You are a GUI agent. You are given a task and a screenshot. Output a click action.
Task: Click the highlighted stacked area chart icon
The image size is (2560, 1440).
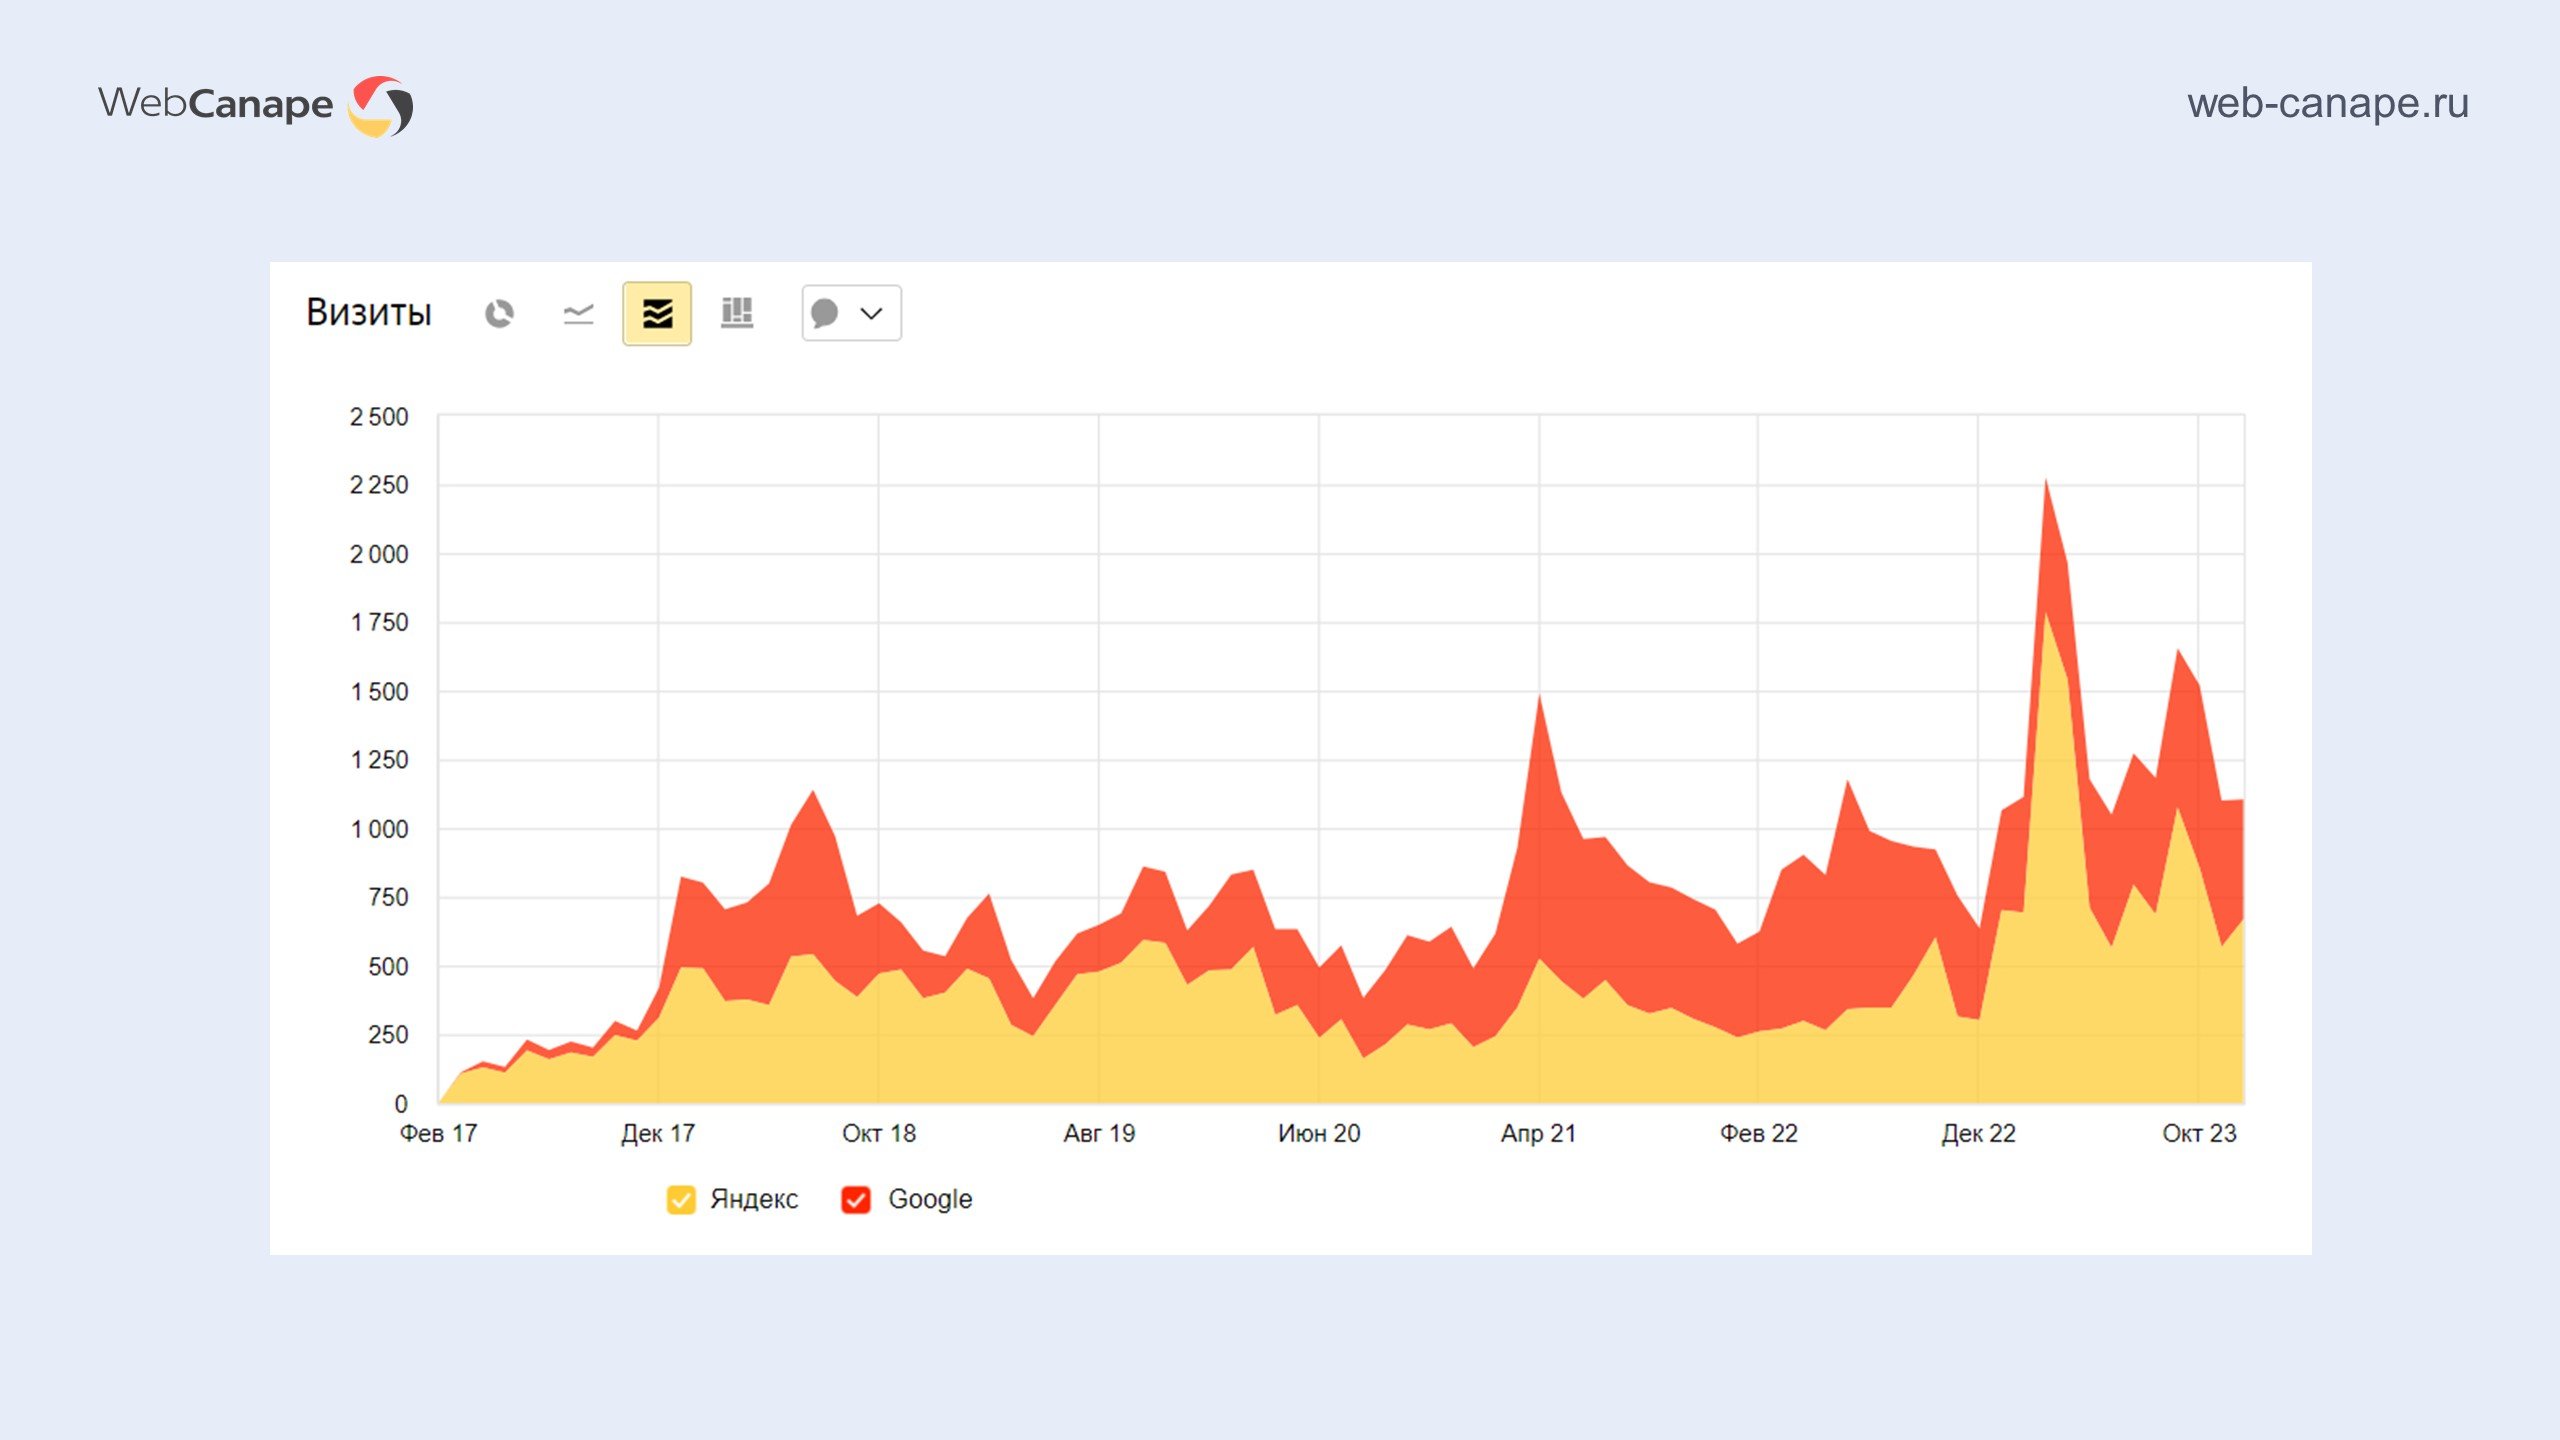point(657,314)
